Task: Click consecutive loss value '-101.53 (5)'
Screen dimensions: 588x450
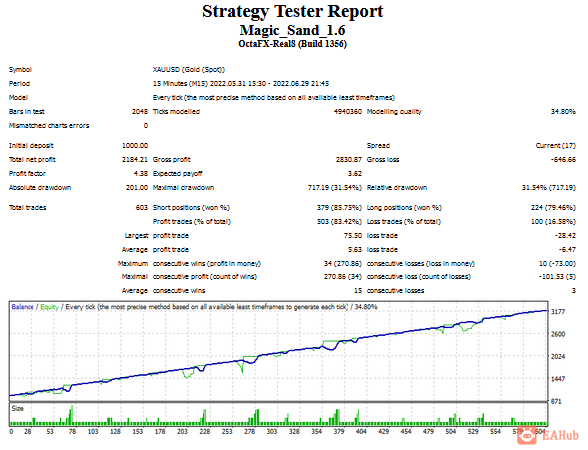Action: [557, 277]
